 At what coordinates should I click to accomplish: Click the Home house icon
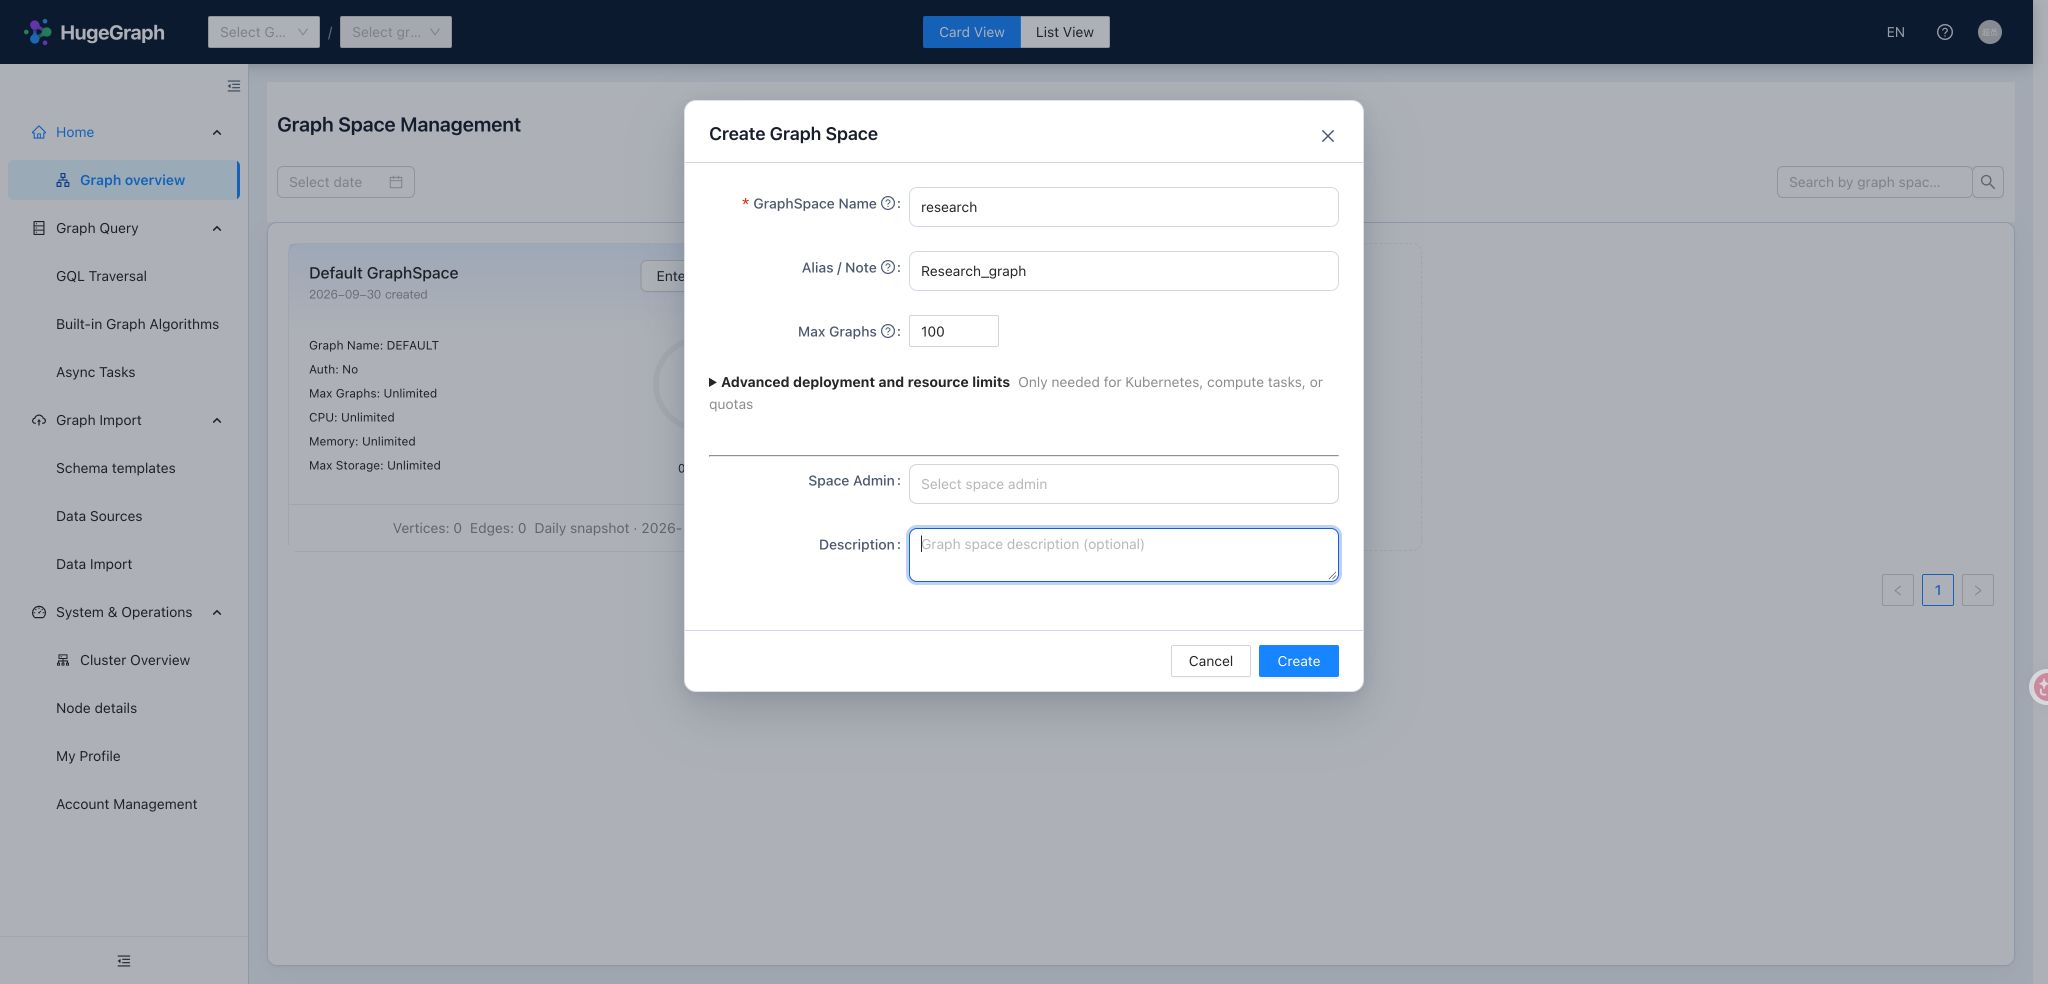(x=39, y=132)
